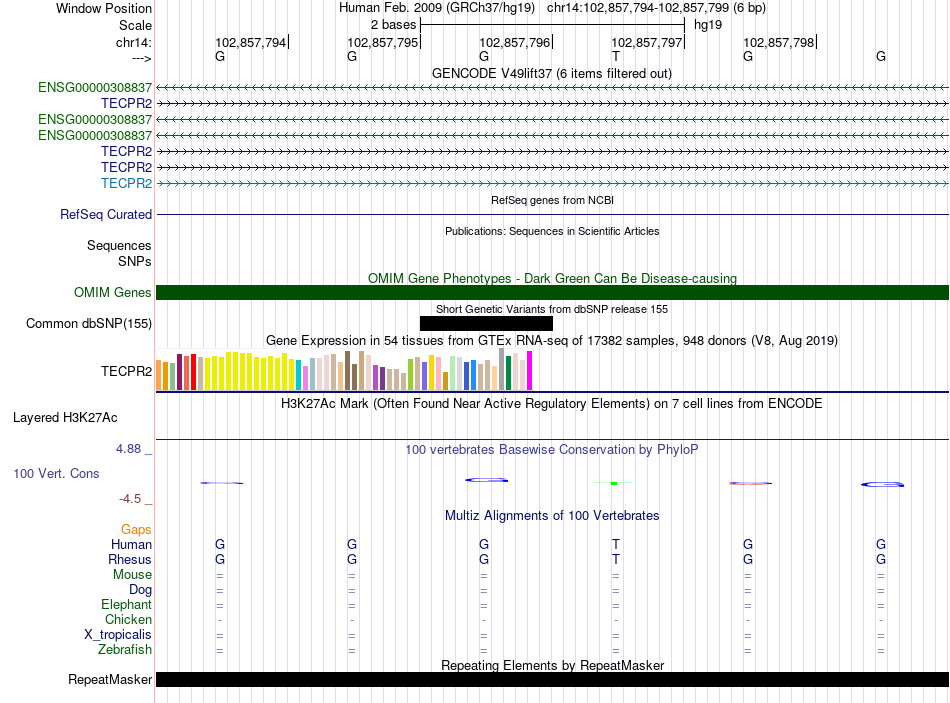Click the dark green OMIM gene bar
The width and height of the screenshot is (950, 703).
[x=552, y=292]
